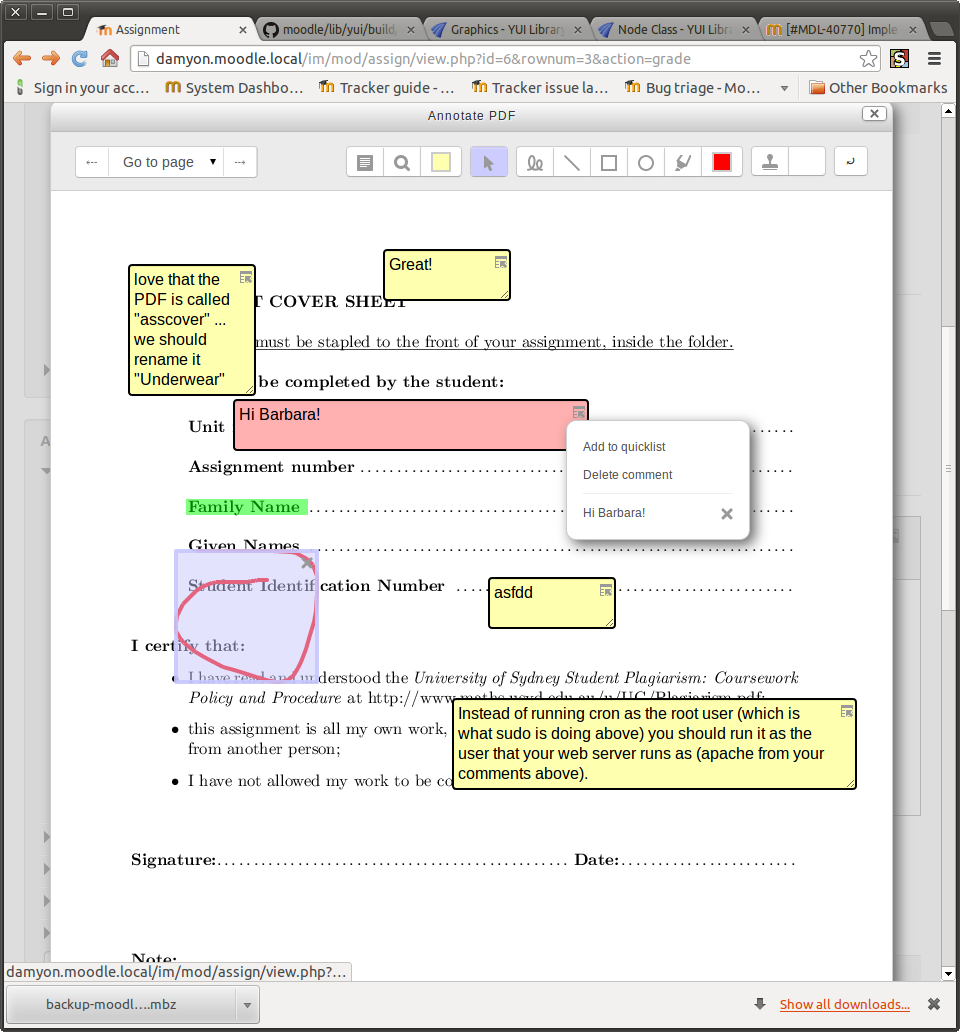Viewport: 960px width, 1032px height.
Task: Open the red annotation colour picker
Action: [x=722, y=163]
